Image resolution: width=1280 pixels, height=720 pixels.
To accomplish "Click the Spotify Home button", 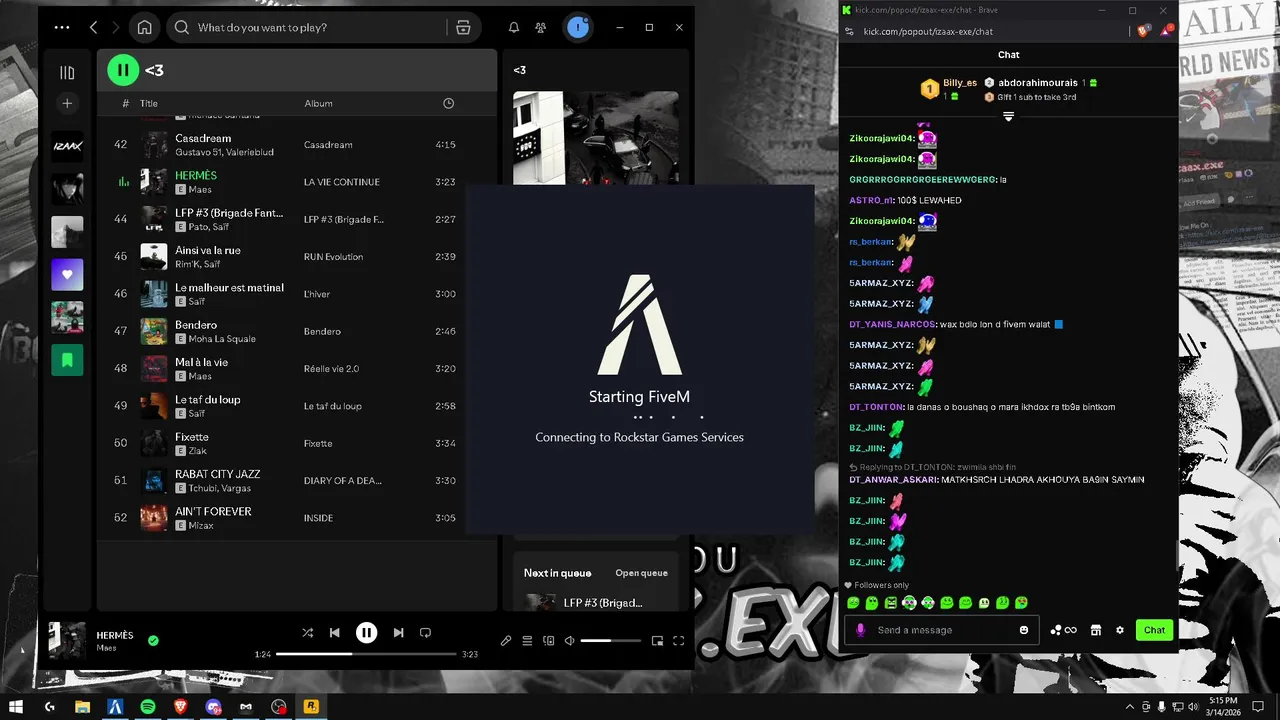I will coord(144,27).
